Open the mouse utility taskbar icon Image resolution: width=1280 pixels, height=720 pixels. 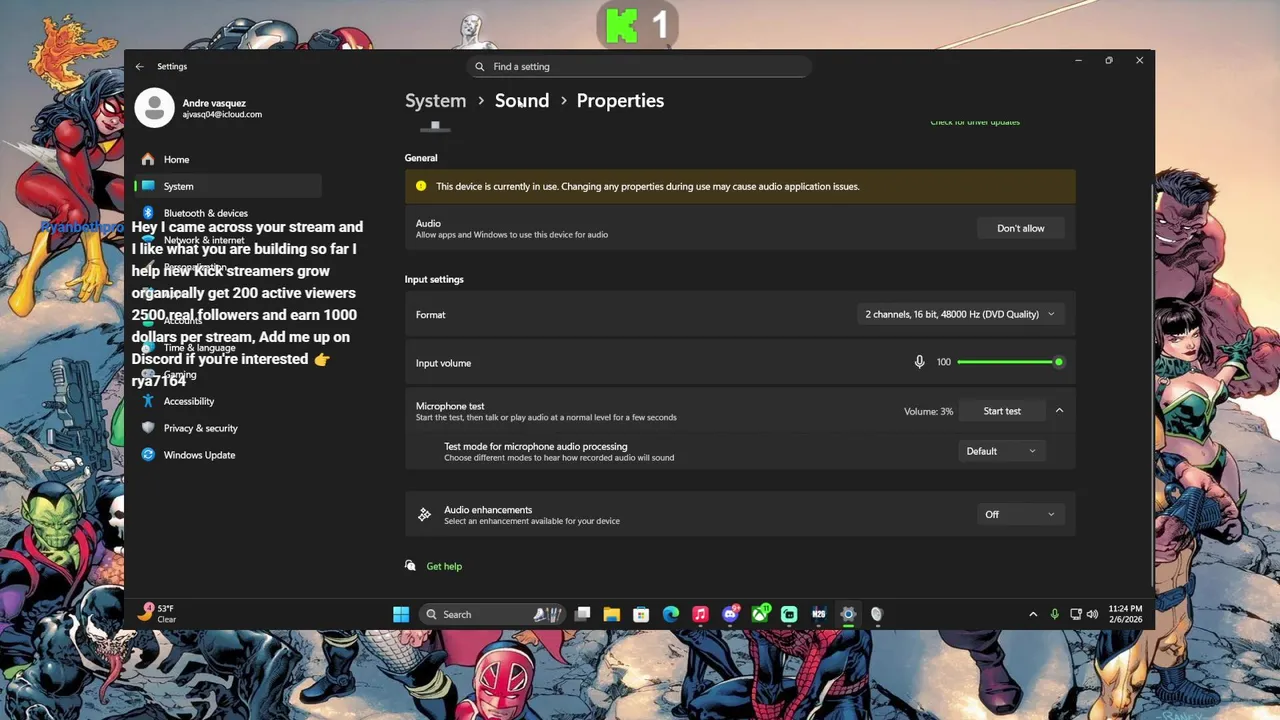877,614
